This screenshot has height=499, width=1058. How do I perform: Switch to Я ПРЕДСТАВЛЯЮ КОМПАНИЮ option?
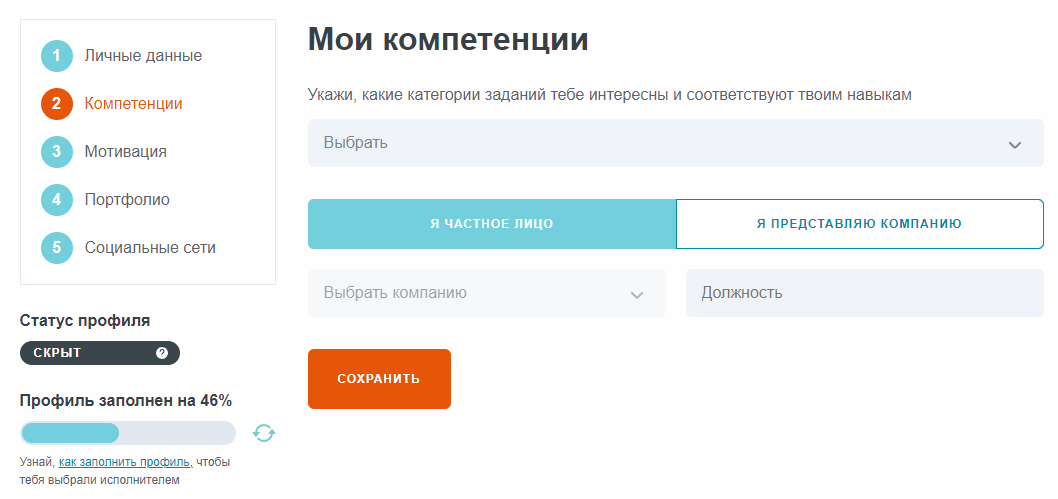pyautogui.click(x=860, y=224)
